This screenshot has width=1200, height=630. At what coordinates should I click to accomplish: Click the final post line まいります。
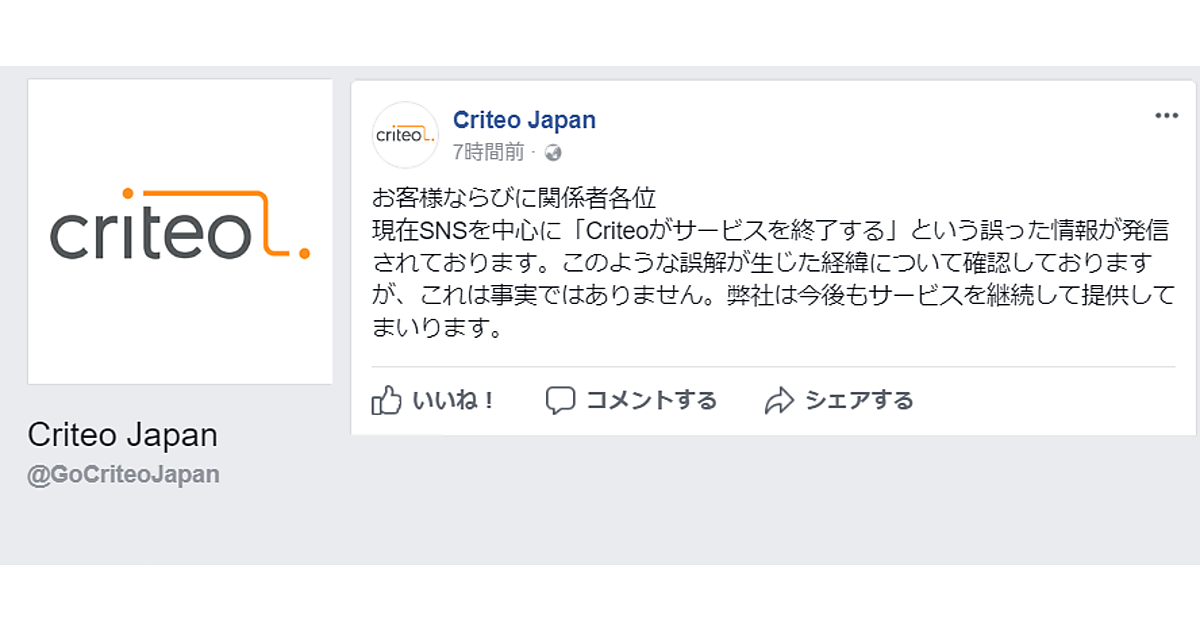click(436, 329)
